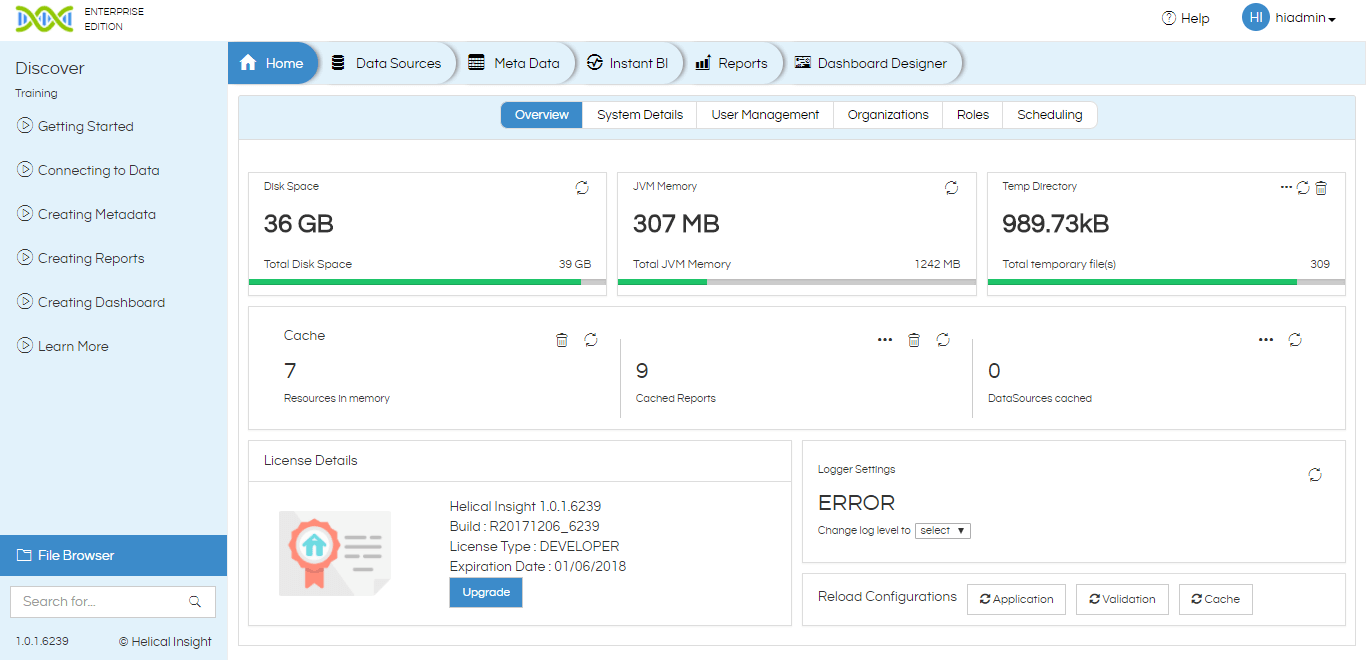Refresh the JVM Memory card

[x=952, y=188]
